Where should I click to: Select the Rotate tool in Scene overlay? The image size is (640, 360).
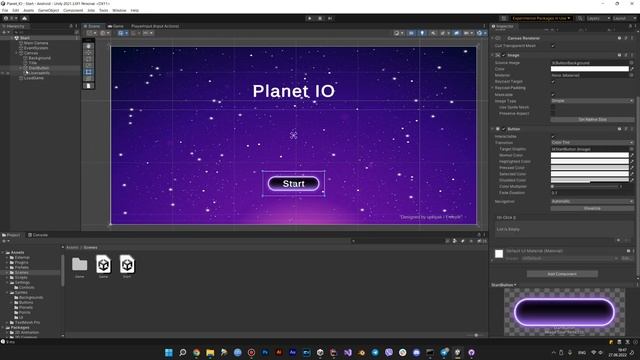tap(89, 59)
